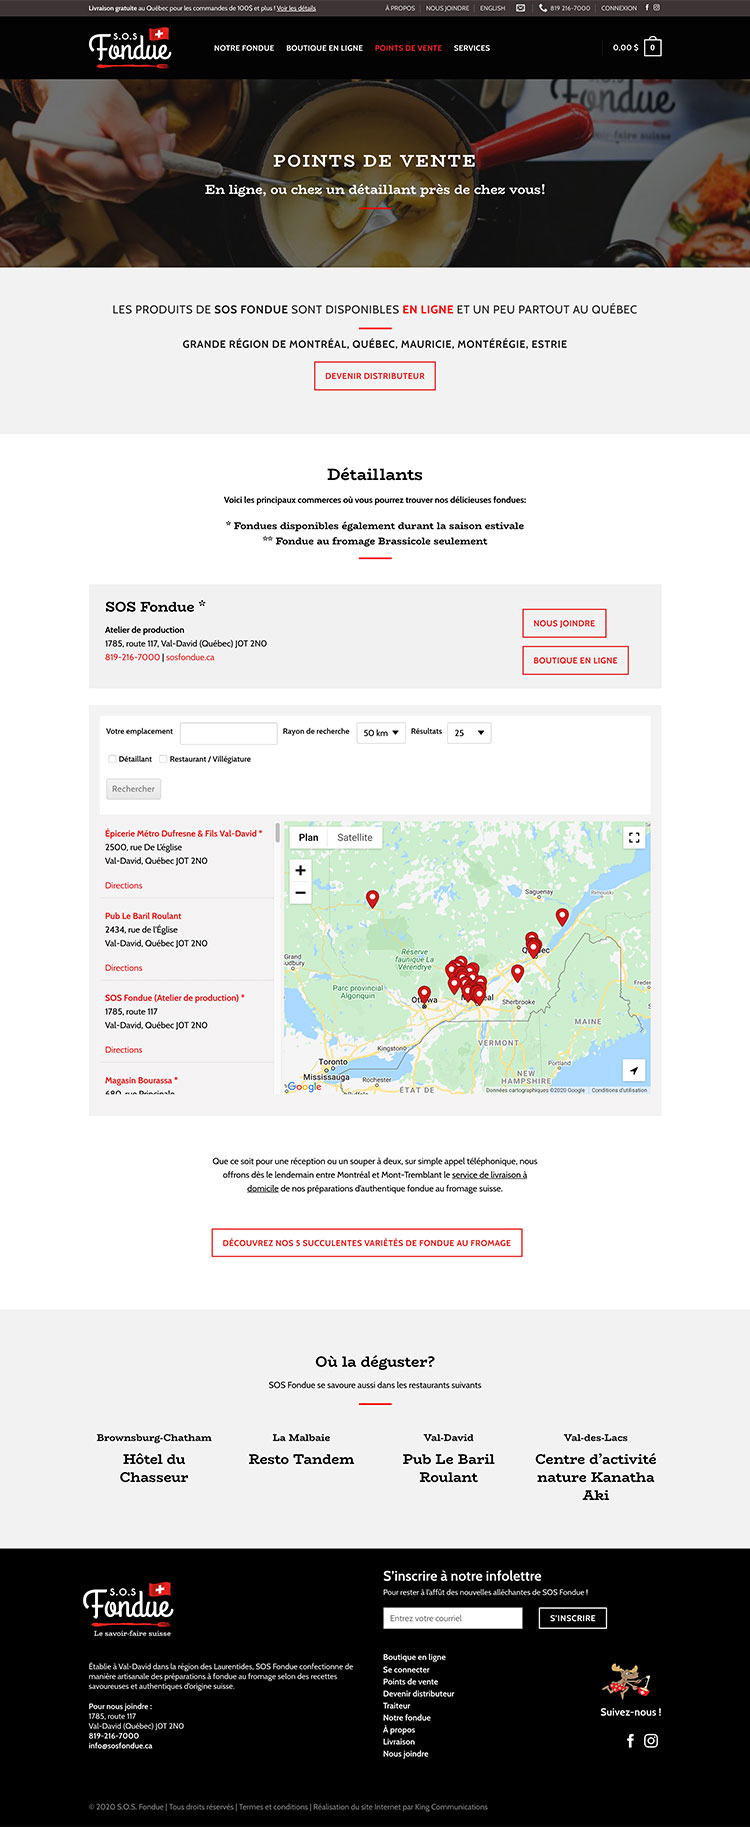
Task: Click the store list scrollbar
Action: pos(277,832)
